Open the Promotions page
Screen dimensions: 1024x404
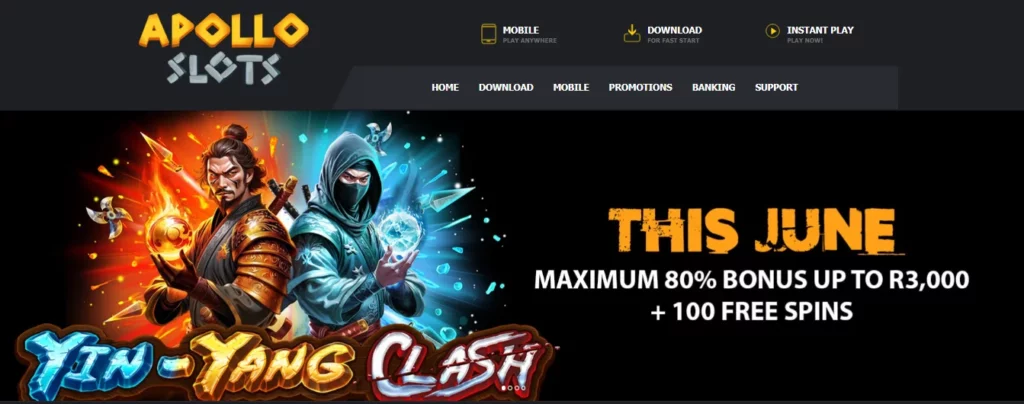640,87
